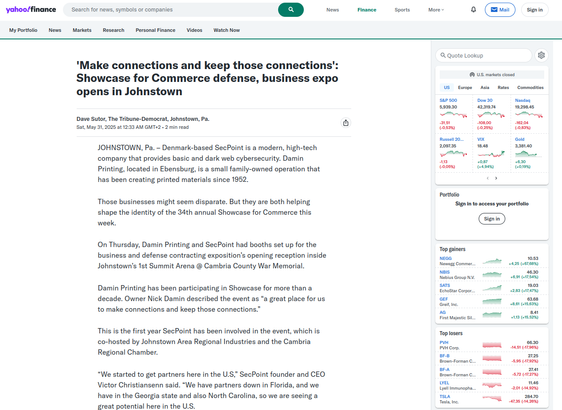Open the Personal Finance menu
Screen dimensions: 562x410
coord(156,30)
